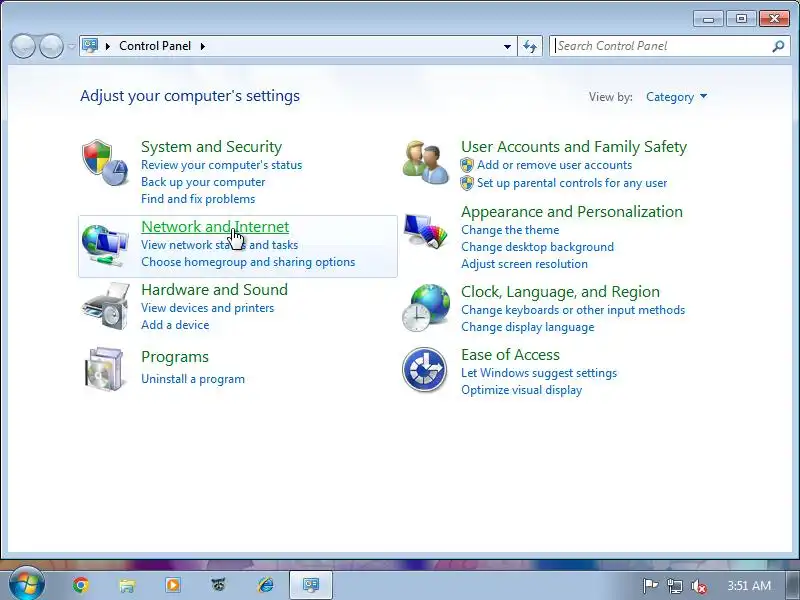Image resolution: width=800 pixels, height=600 pixels.
Task: Expand the arrow before Control Panel breadcrumb
Action: (108, 46)
